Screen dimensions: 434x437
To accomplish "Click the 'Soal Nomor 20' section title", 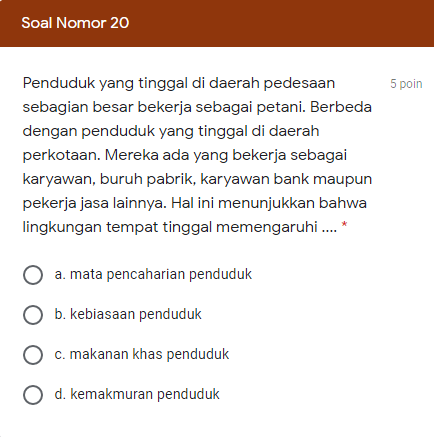I will tap(75, 23).
